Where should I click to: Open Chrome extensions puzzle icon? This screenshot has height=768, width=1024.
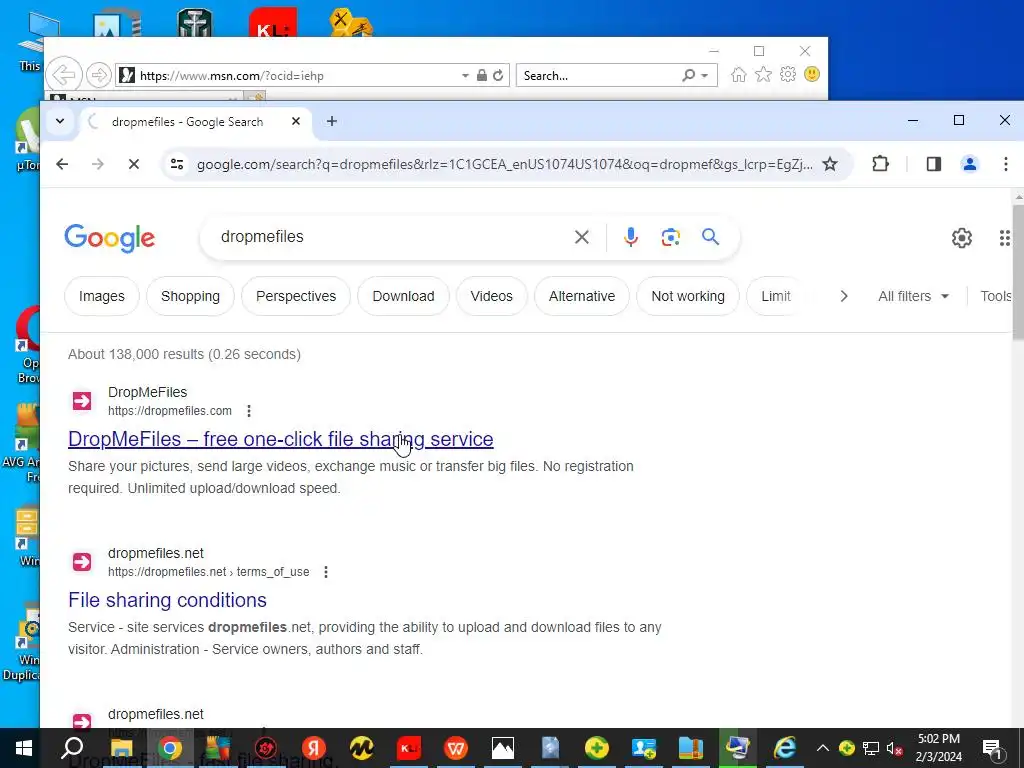click(x=880, y=164)
